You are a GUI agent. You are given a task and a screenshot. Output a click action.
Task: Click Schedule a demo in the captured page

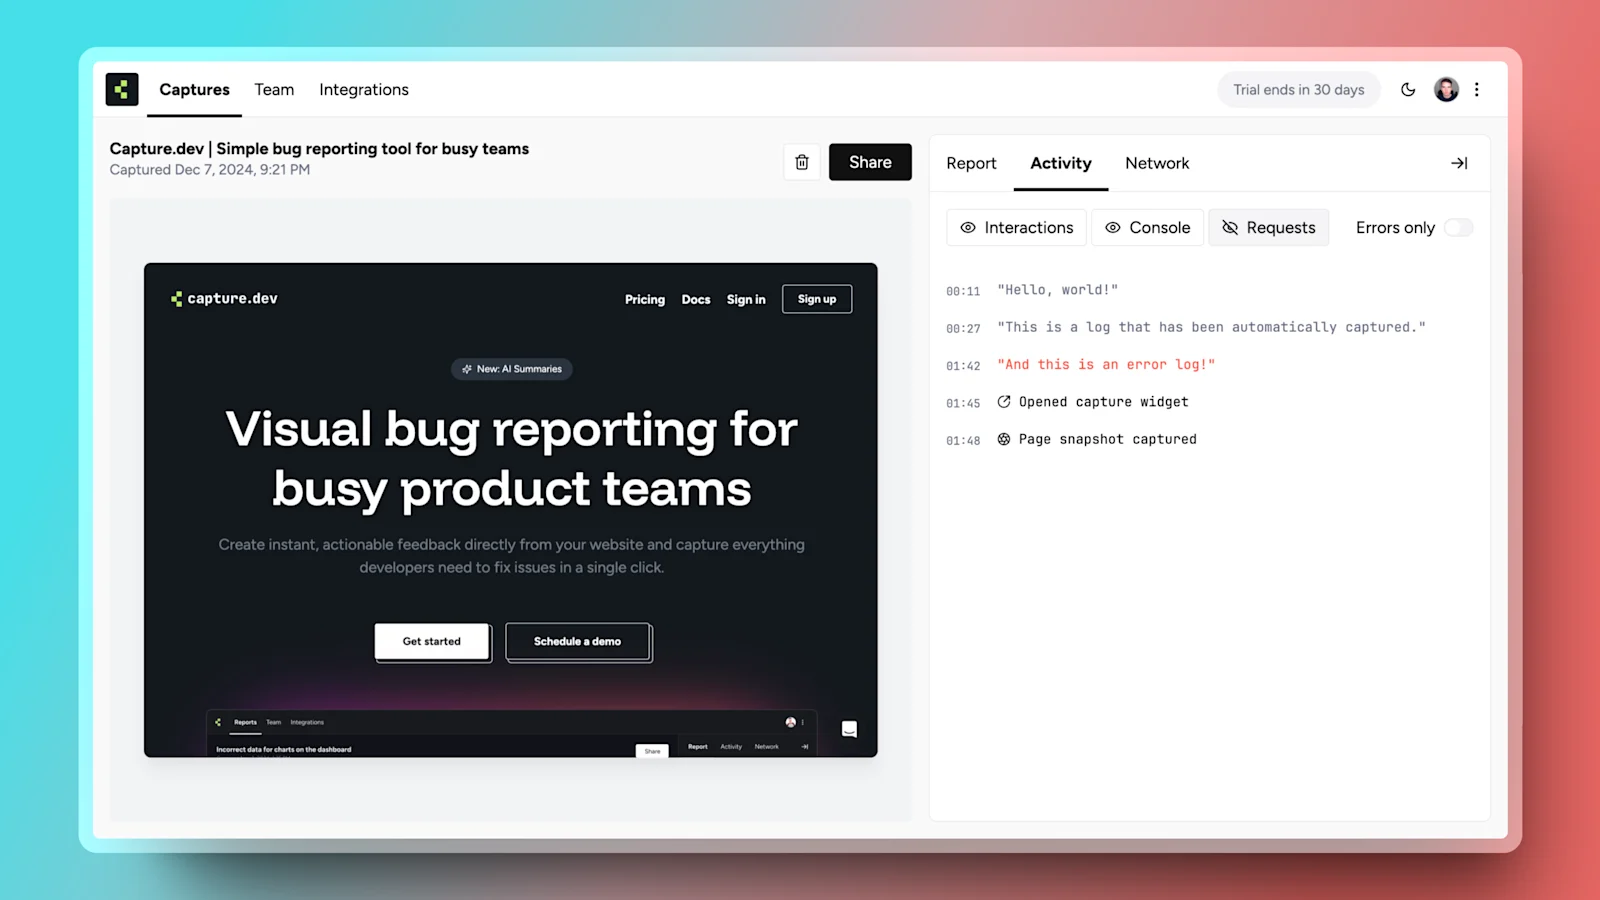578,641
